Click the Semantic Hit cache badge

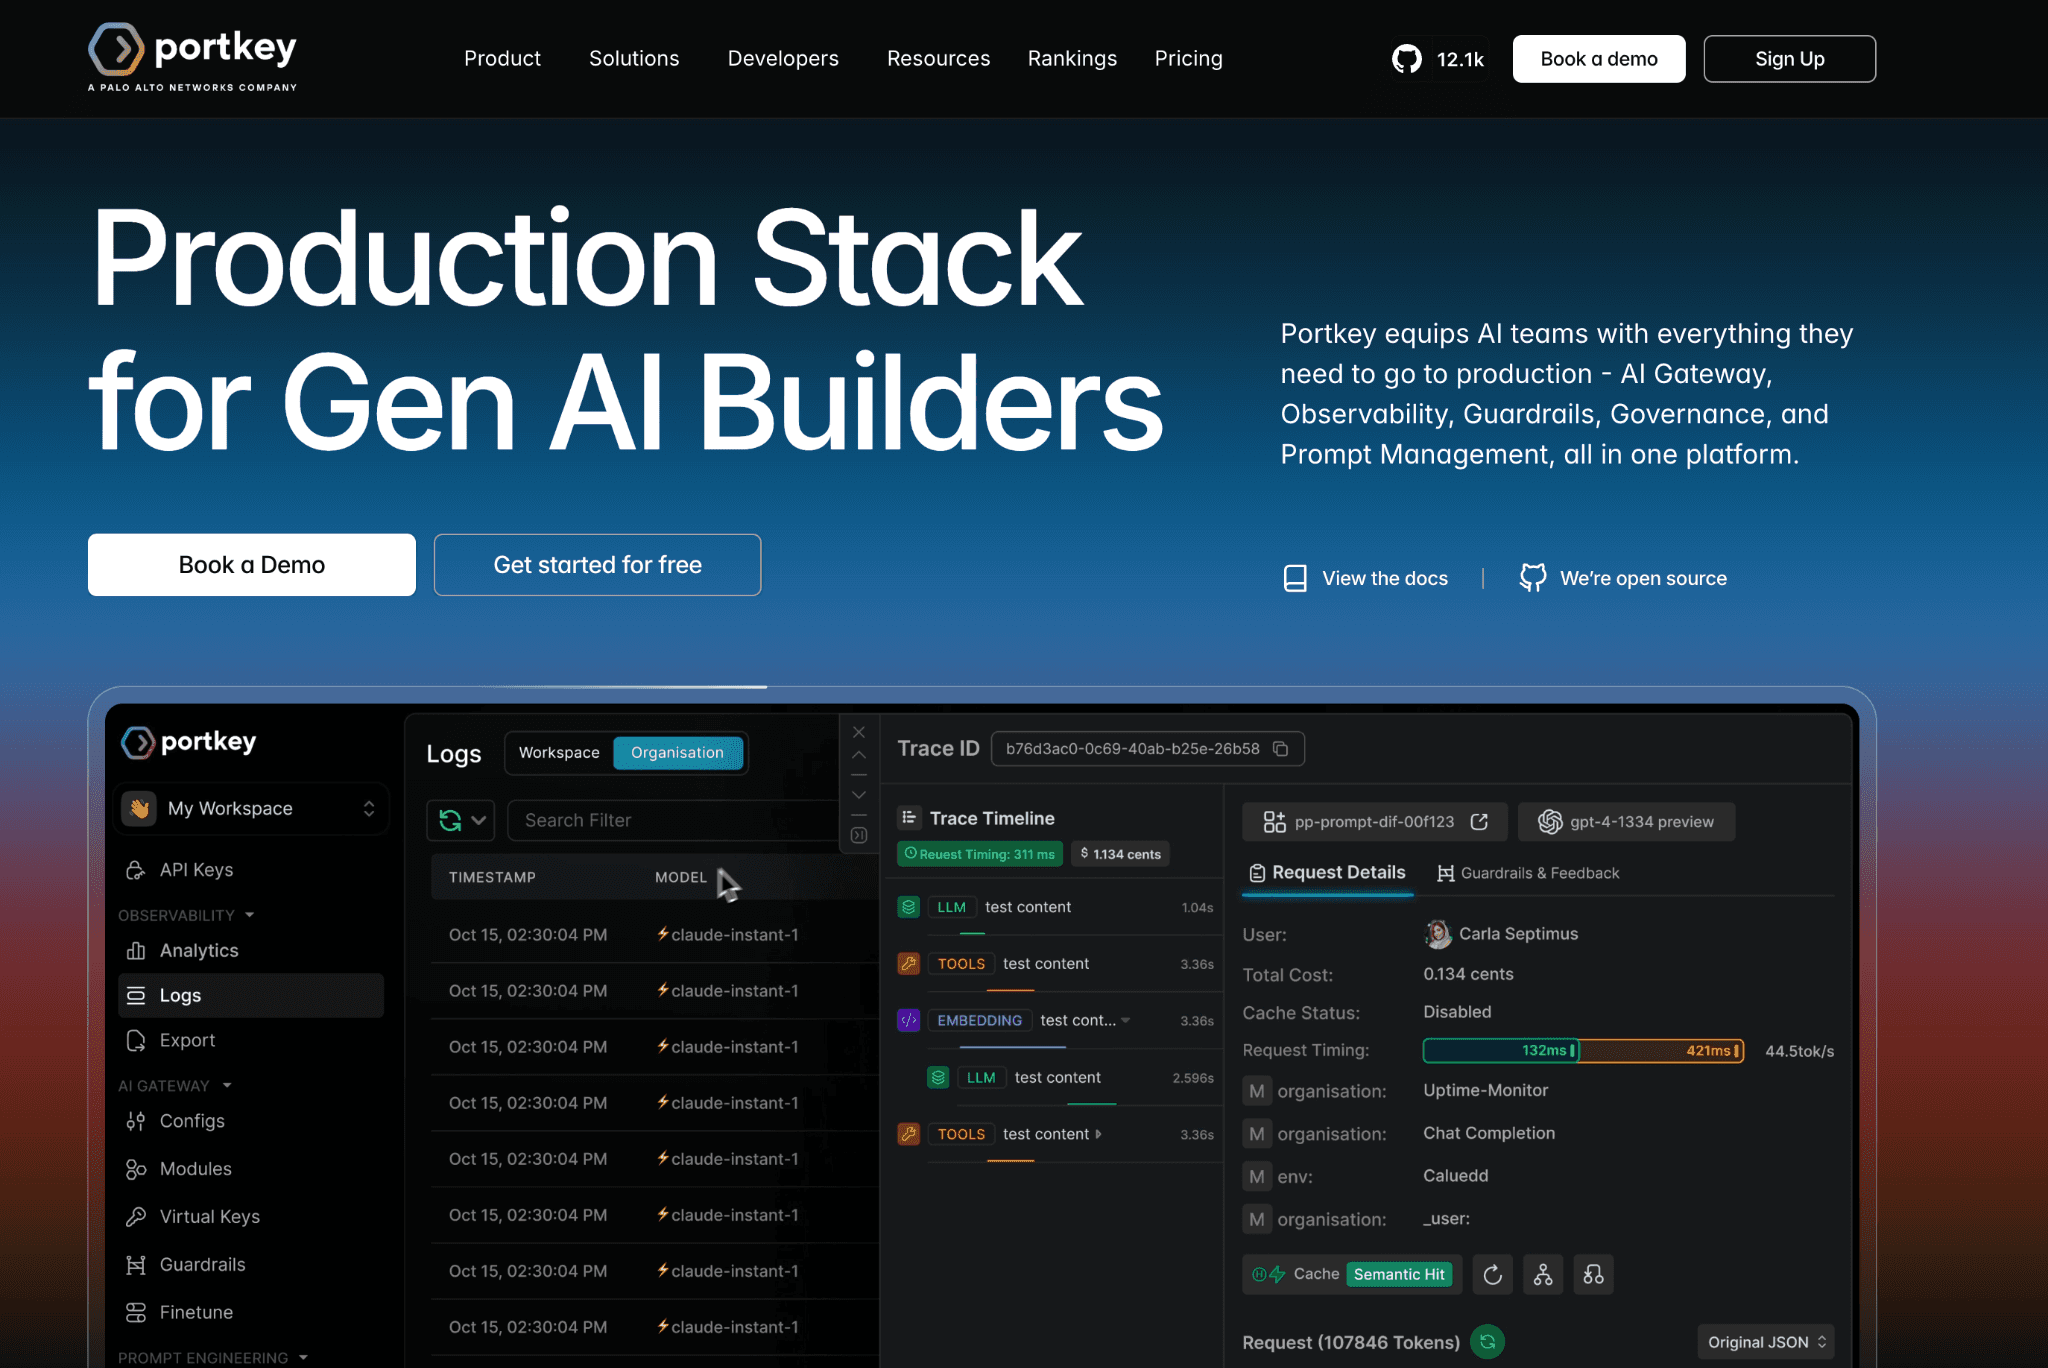pos(1399,1275)
